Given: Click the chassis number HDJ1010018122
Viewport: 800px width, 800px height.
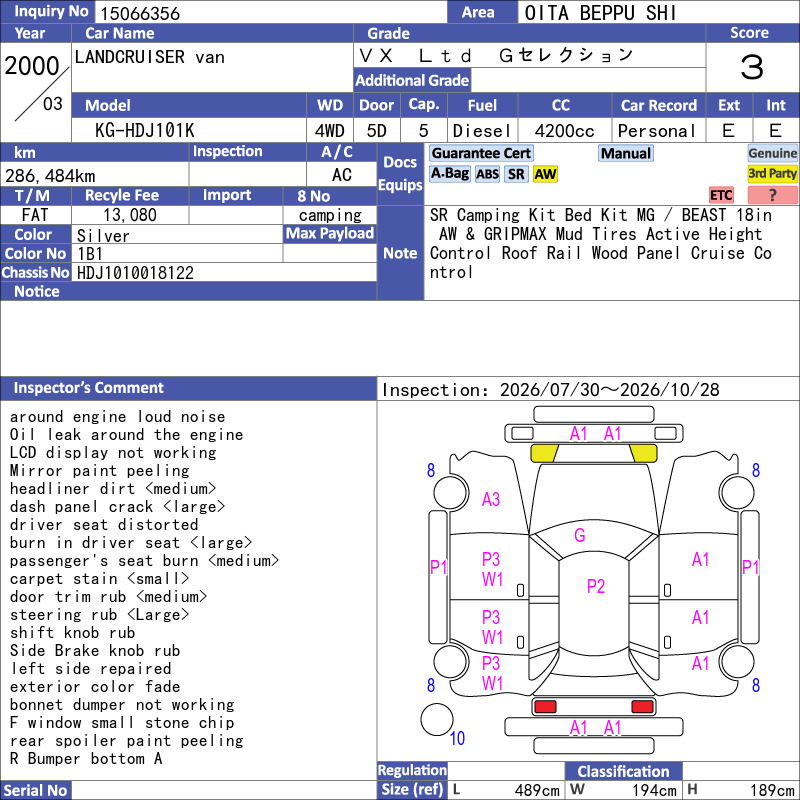Looking at the screenshot, I should click(x=135, y=272).
